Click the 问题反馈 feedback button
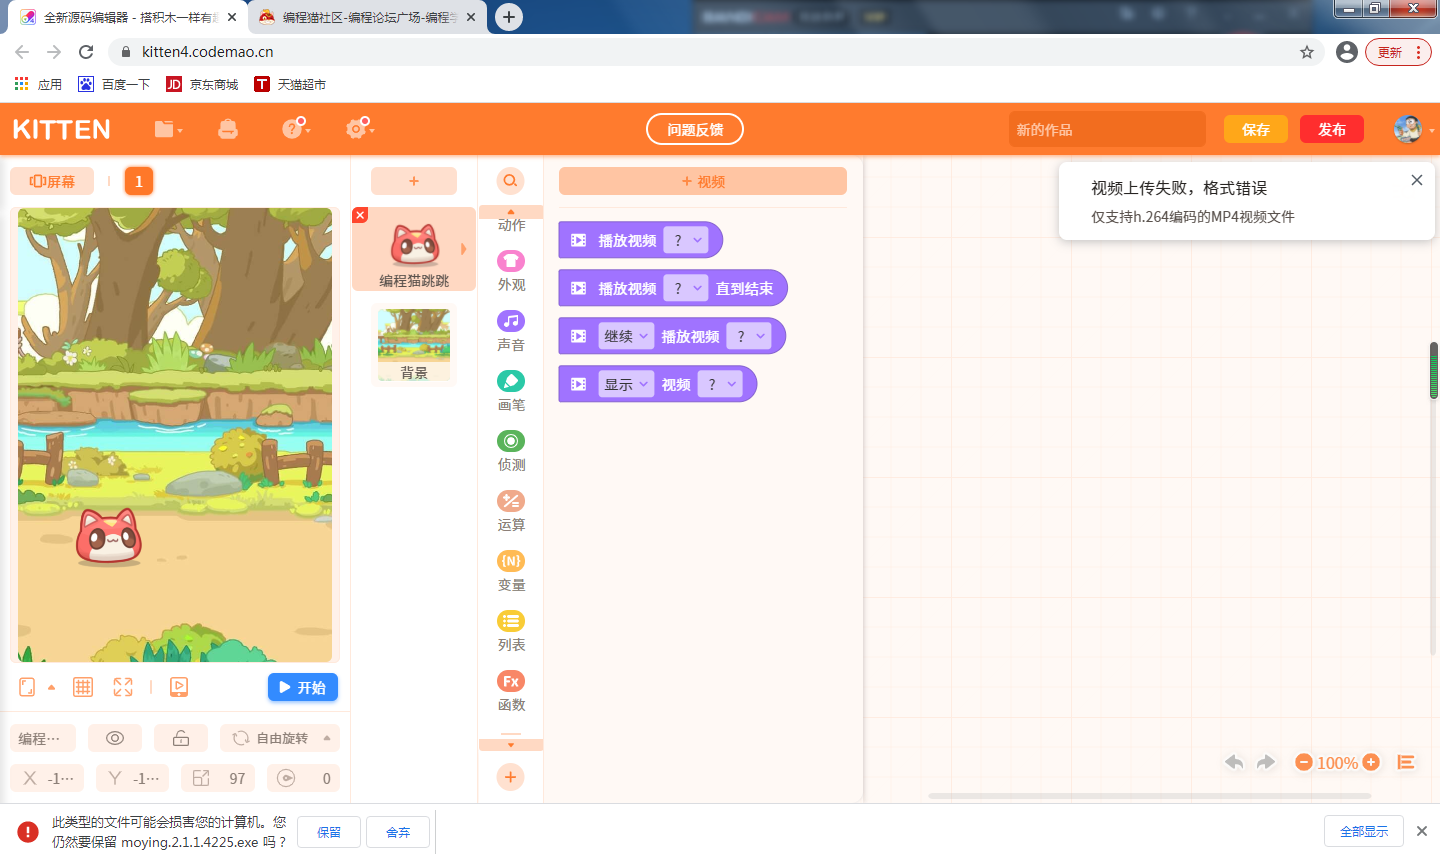The height and width of the screenshot is (860, 1440). click(695, 129)
